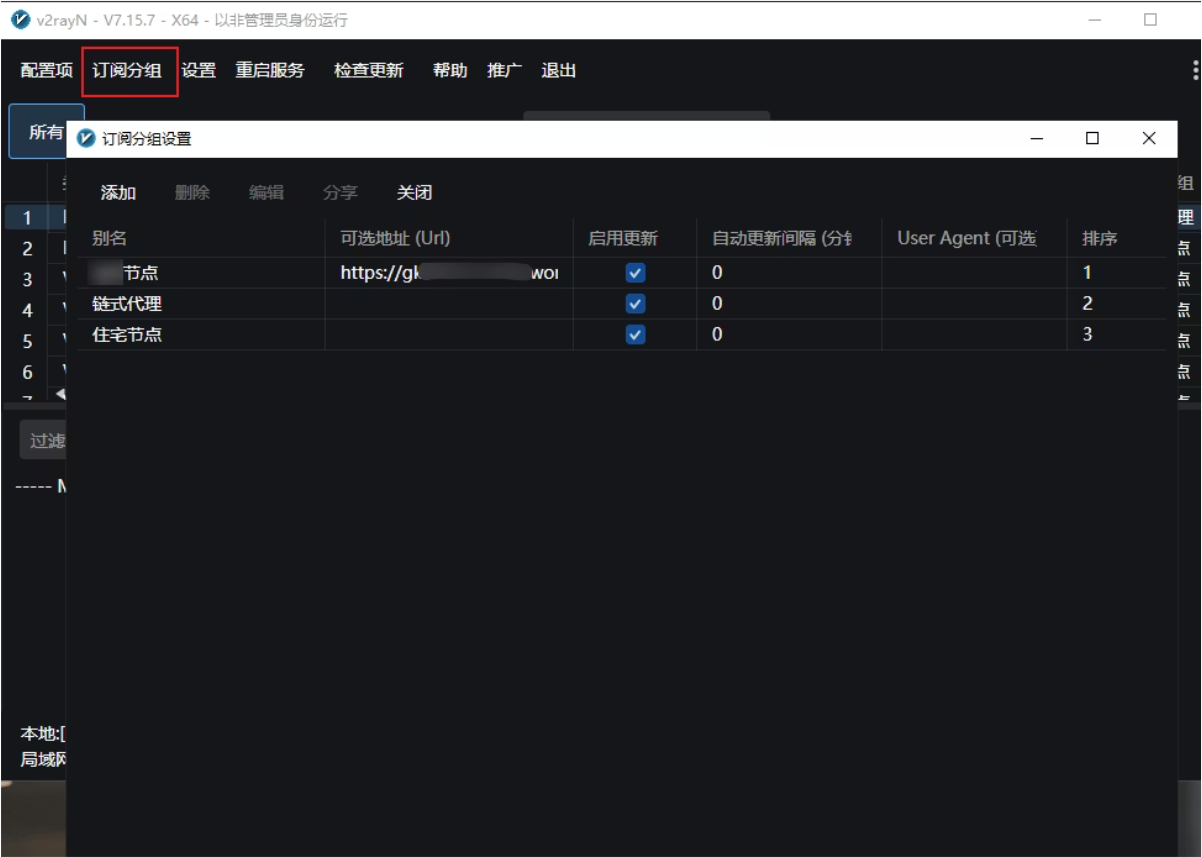Open the 帮助 menu
Viewport: 1202px width, 857px height.
coord(450,71)
